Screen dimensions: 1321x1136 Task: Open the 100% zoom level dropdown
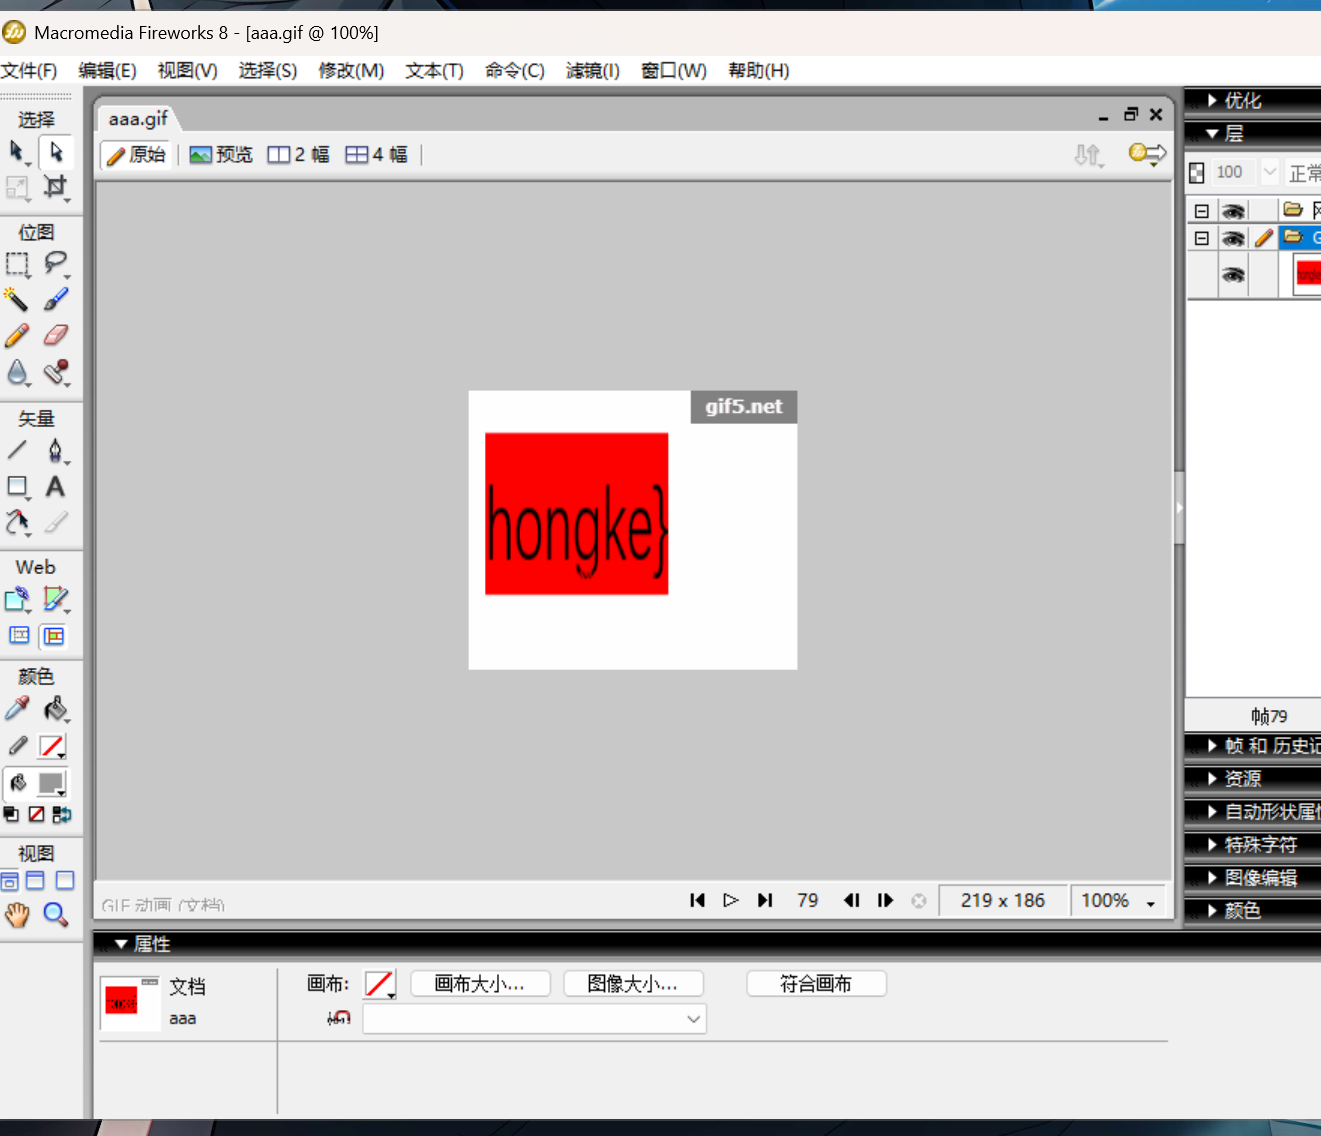(1150, 902)
